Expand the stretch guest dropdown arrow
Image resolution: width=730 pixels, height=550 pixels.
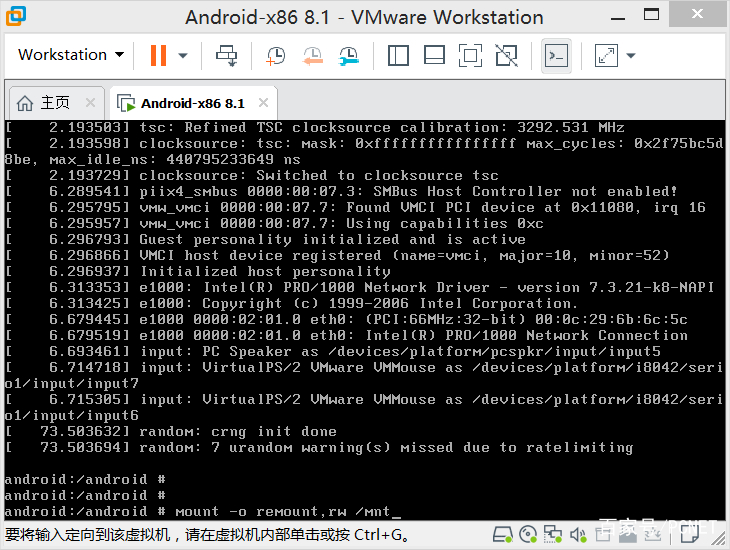[631, 56]
